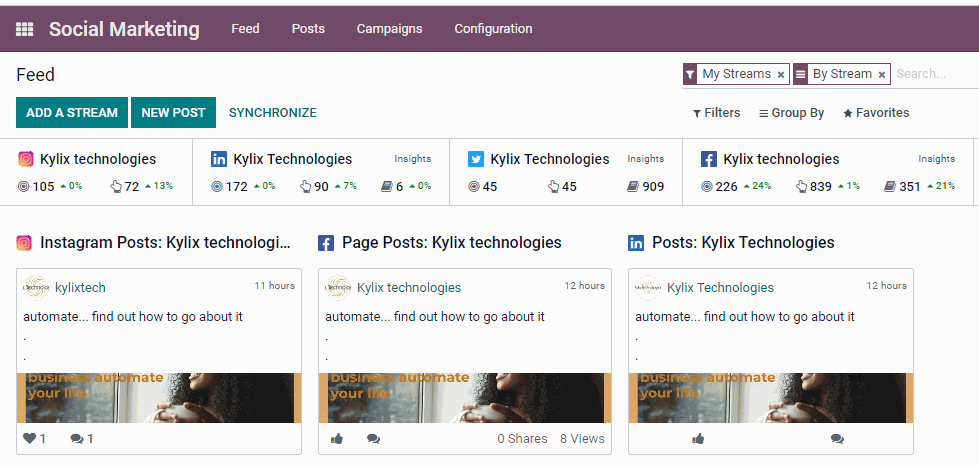
Task: Click the Instagram icon of Instagram Posts stream
Action: click(x=24, y=243)
